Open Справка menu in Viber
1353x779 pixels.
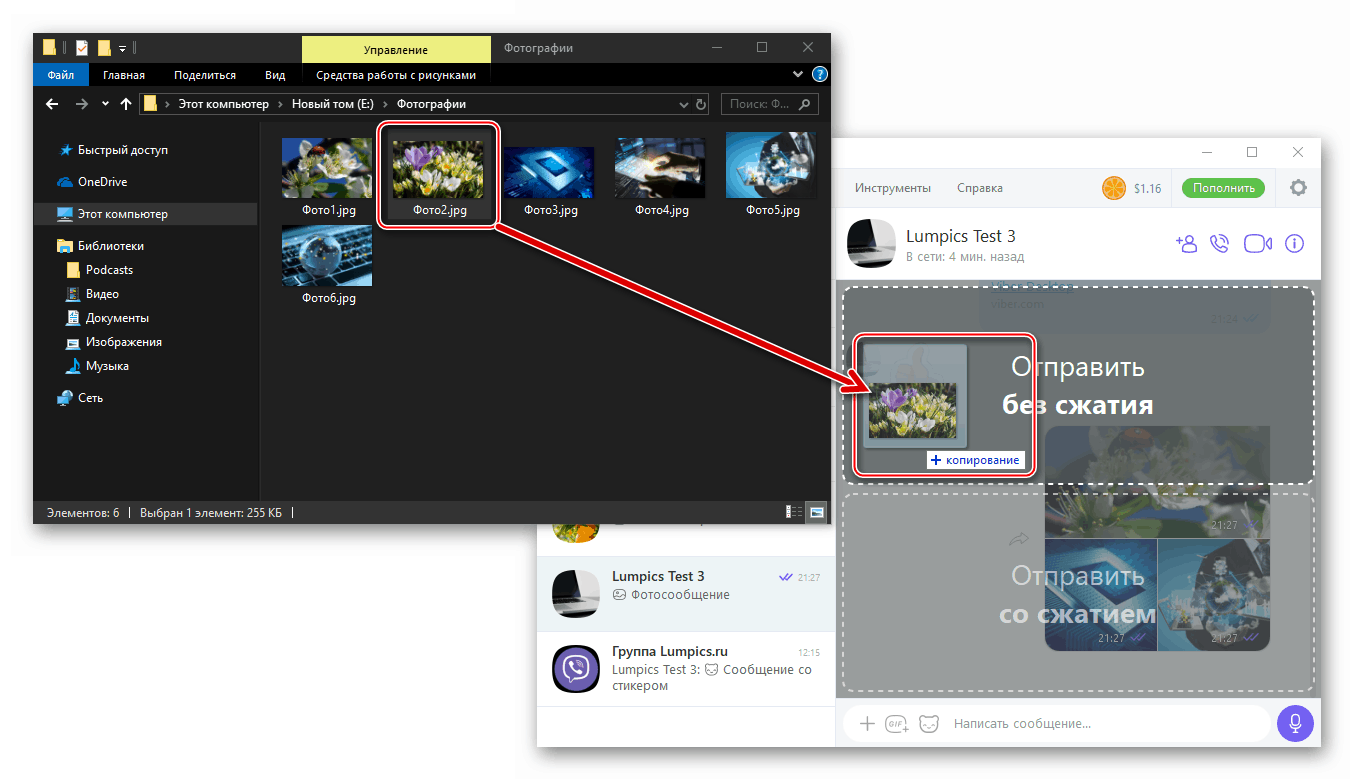(x=980, y=188)
